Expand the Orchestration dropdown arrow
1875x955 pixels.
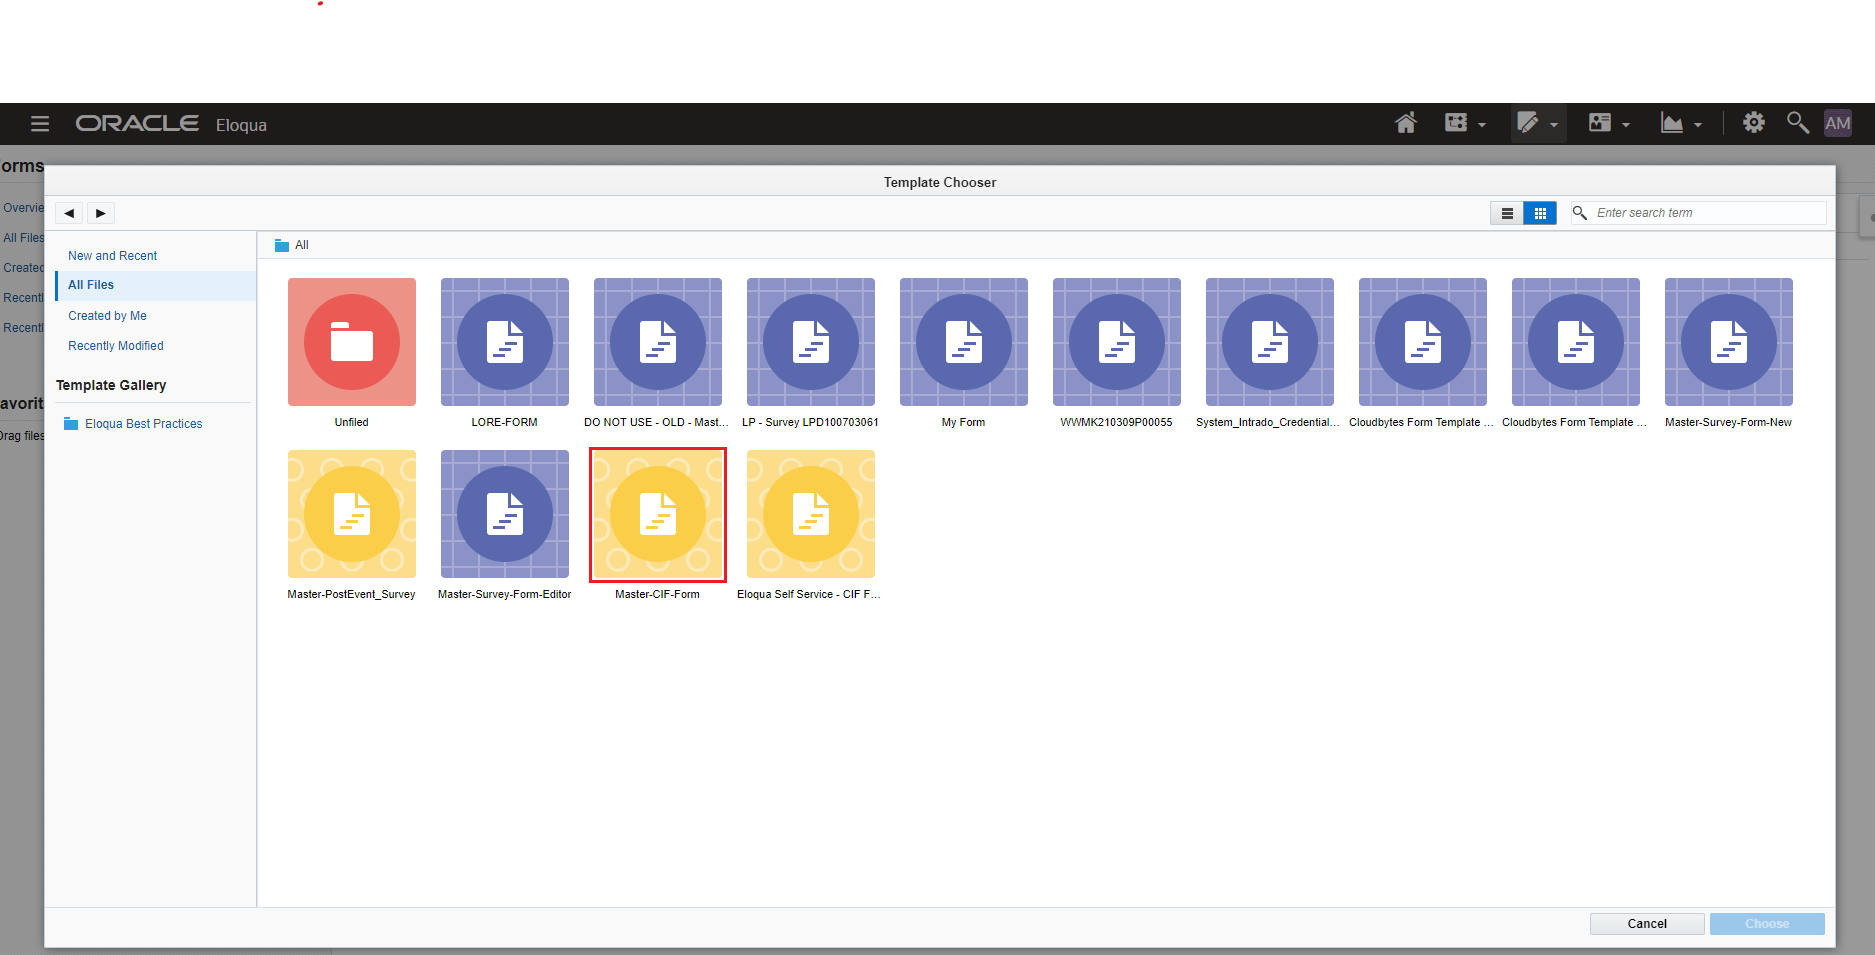click(1482, 125)
